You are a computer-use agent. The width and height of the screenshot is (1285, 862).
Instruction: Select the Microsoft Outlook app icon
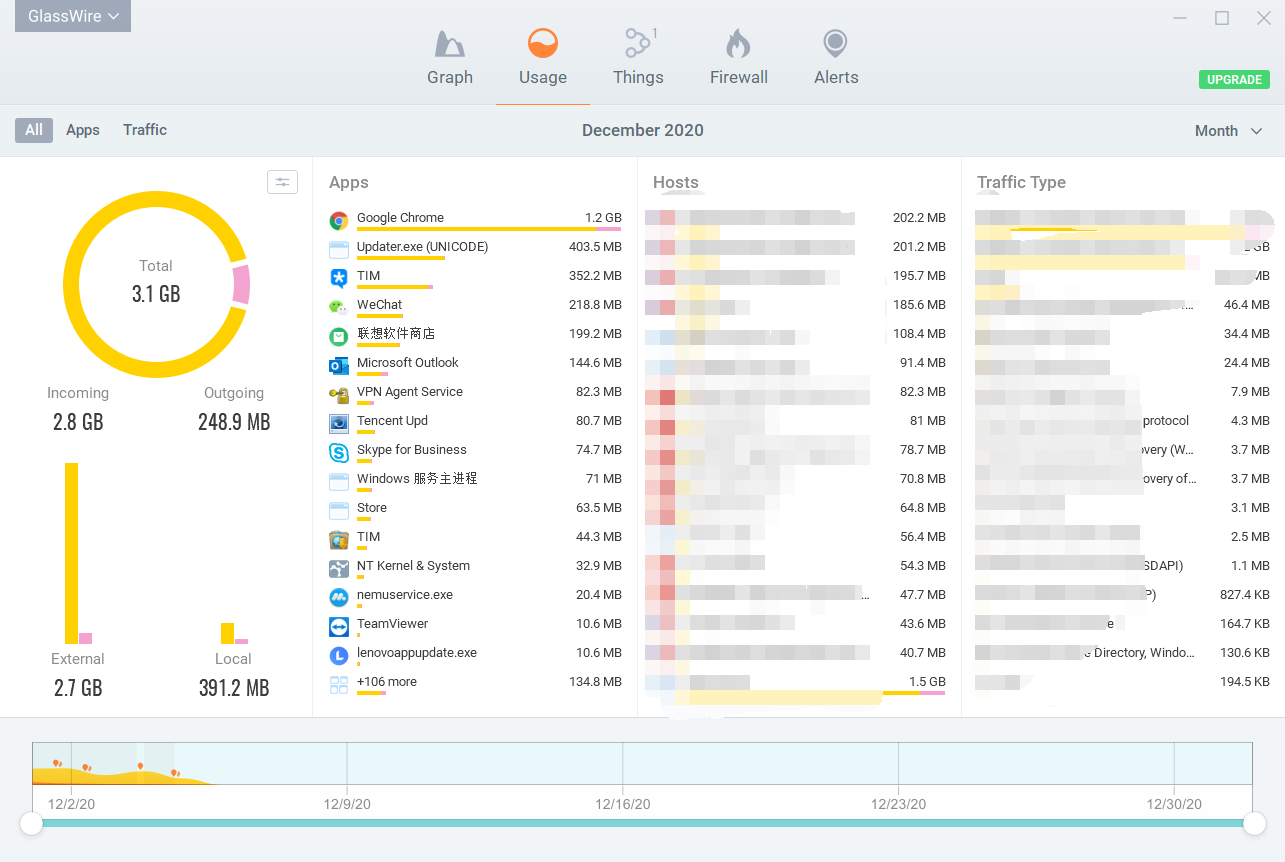click(339, 365)
